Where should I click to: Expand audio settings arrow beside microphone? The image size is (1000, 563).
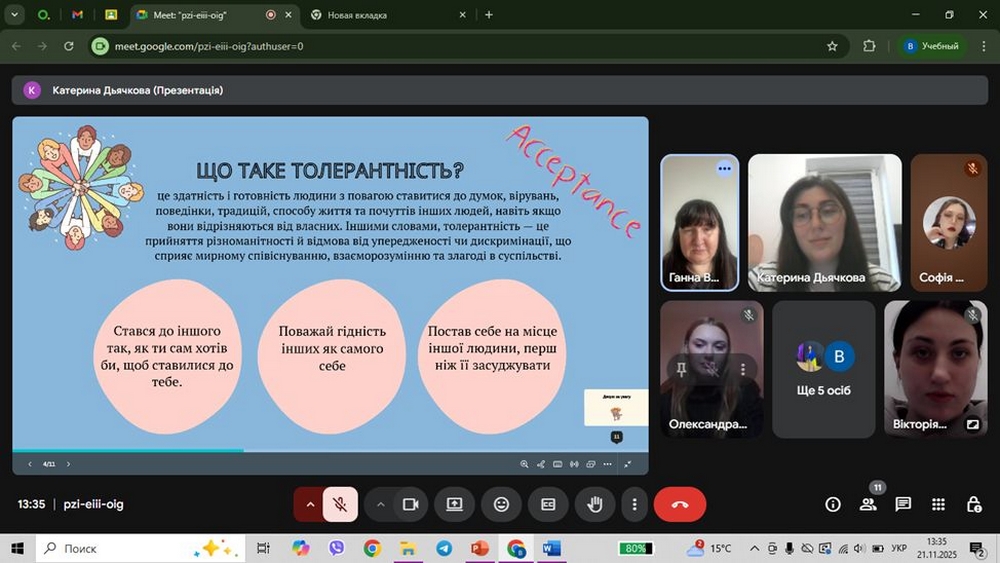pos(310,505)
